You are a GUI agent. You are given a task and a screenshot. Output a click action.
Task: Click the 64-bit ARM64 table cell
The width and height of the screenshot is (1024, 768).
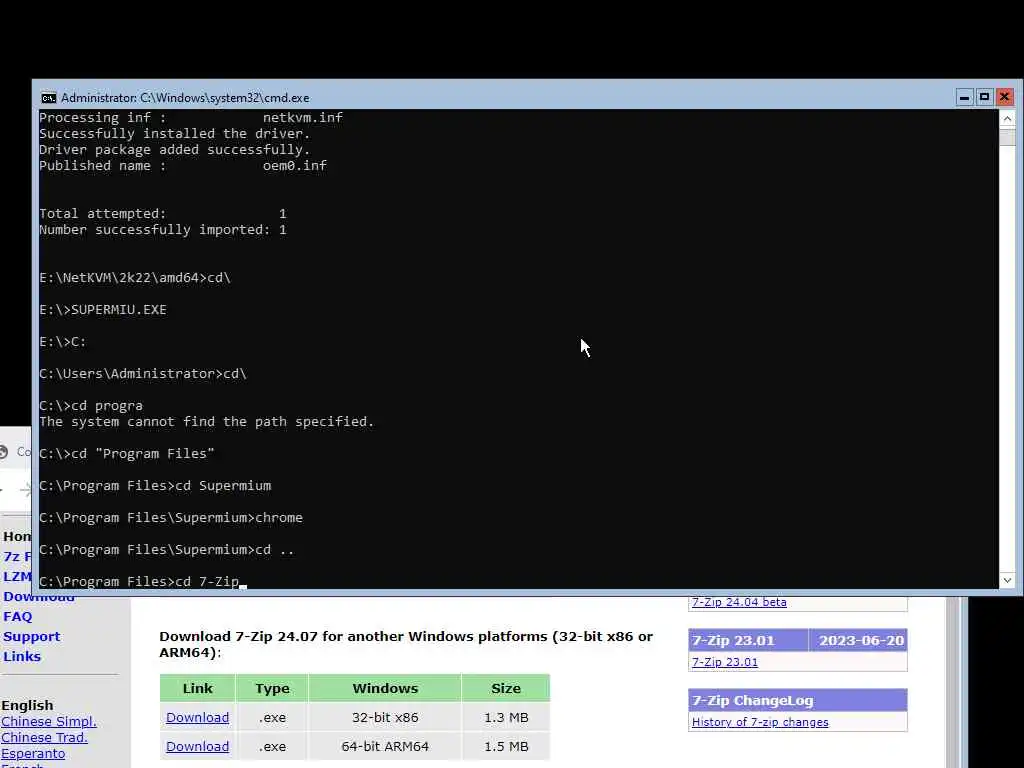(385, 746)
